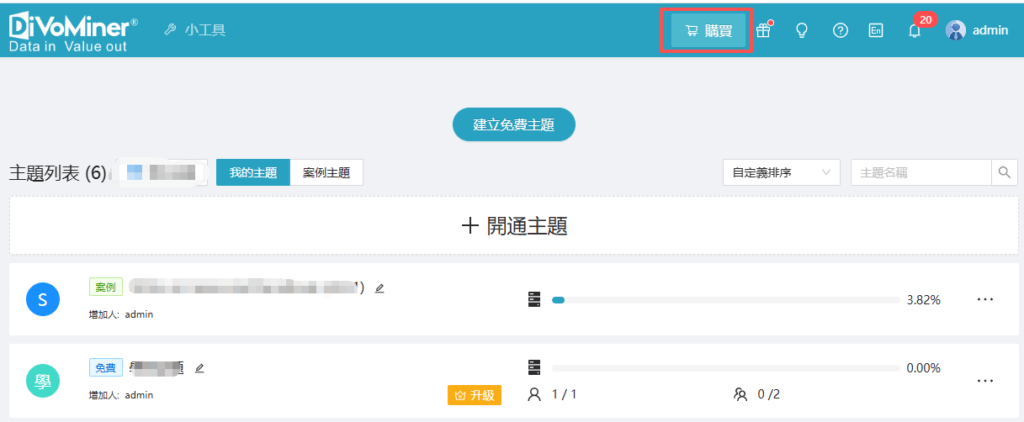Edit the 案例 topic name pencil icon
The width and height of the screenshot is (1024, 422).
pos(379,288)
